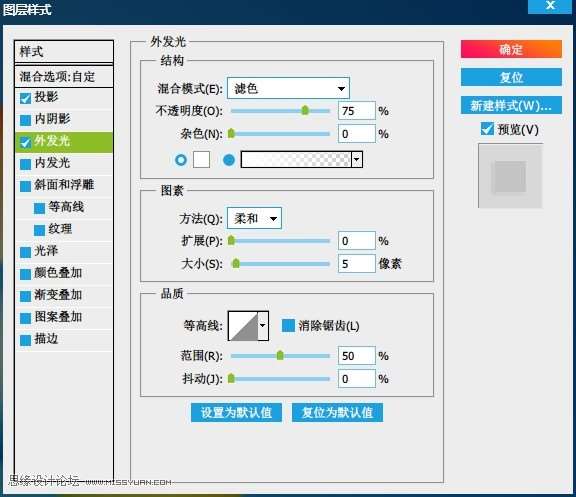576x497 pixels.
Task: Select the gradient radio button
Action: click(x=229, y=160)
